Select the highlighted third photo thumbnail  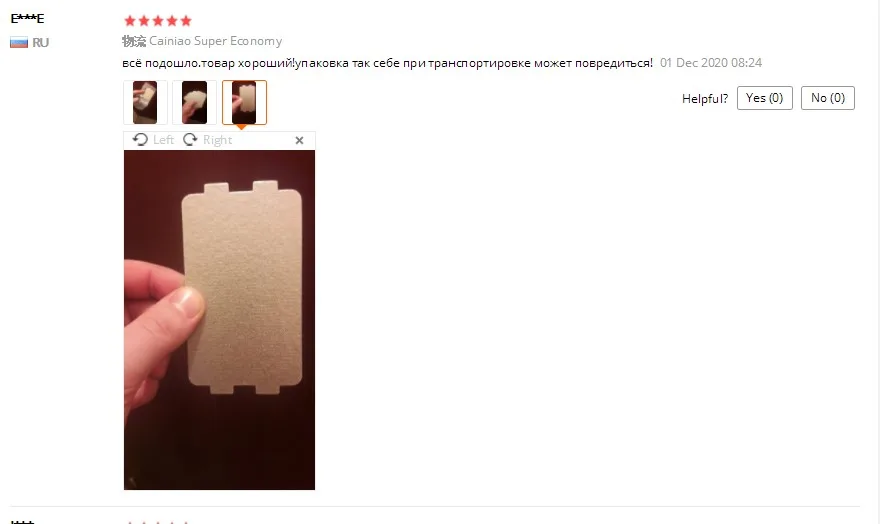[x=244, y=102]
